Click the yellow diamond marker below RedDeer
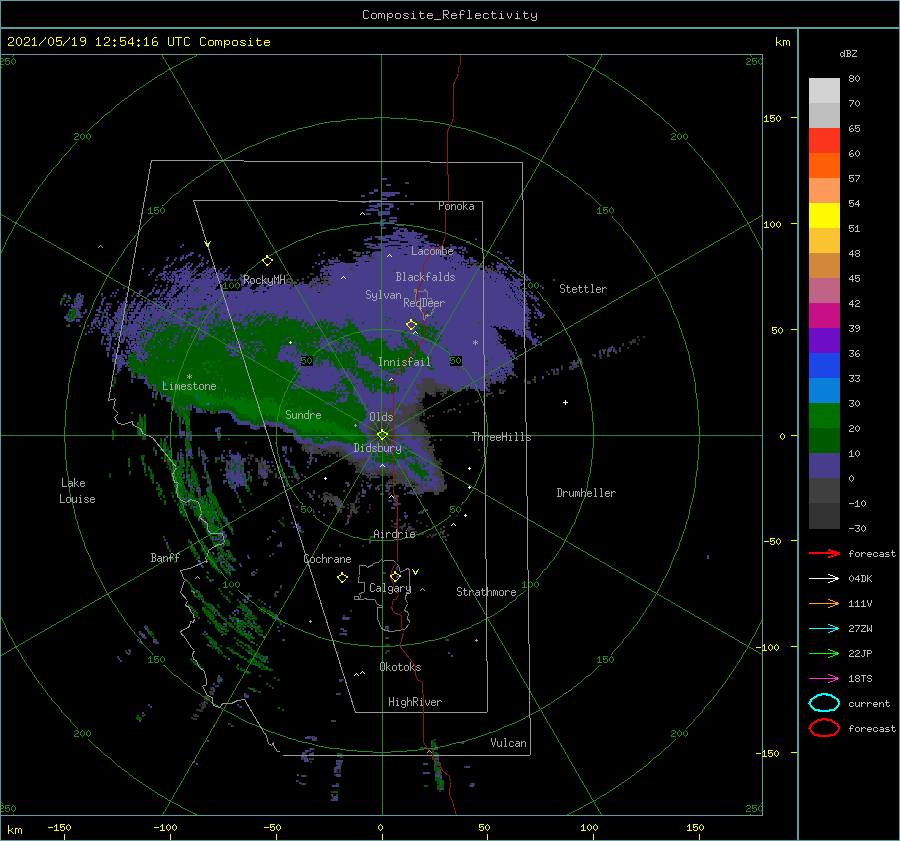The image size is (900, 841). coord(412,325)
